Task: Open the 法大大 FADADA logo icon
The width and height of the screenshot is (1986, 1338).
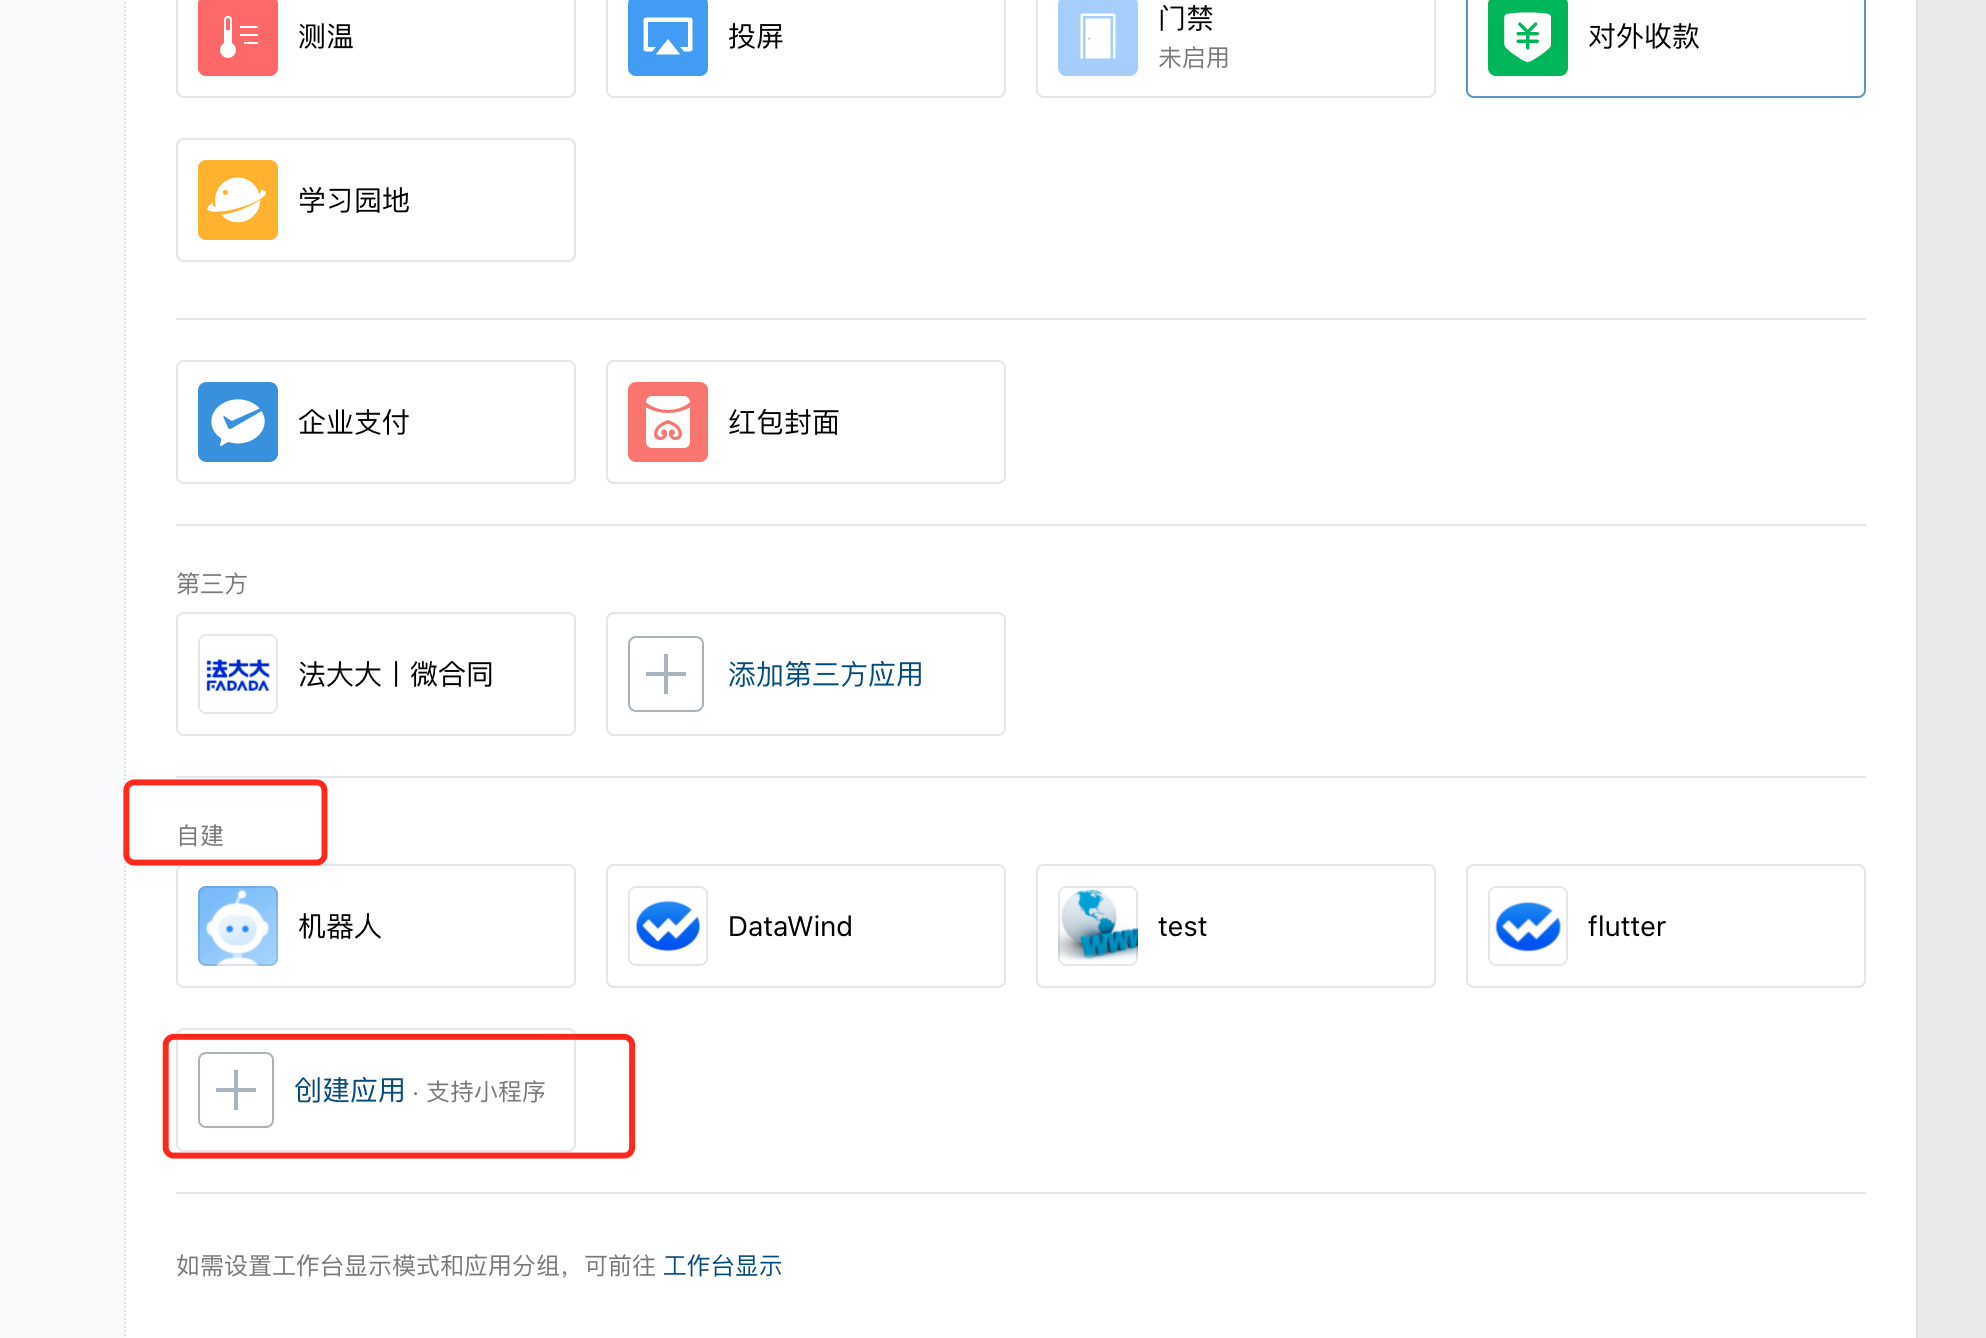Action: pyautogui.click(x=238, y=674)
